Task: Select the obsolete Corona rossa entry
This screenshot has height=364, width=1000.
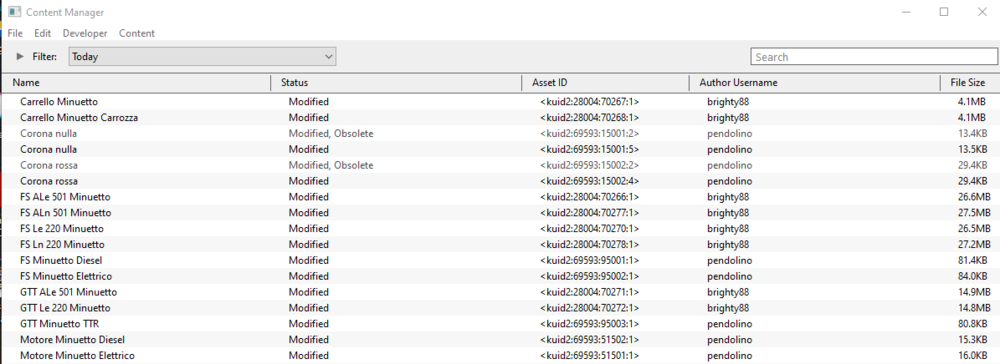Action: (500, 165)
